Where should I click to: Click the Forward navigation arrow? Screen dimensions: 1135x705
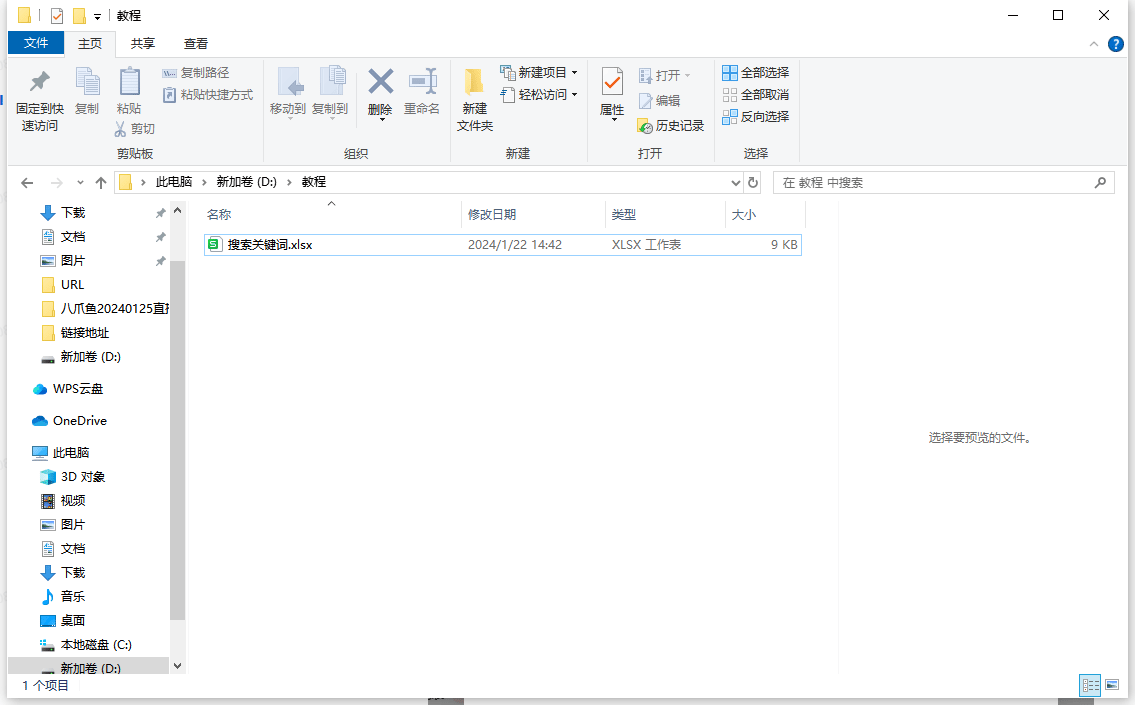pyautogui.click(x=56, y=182)
